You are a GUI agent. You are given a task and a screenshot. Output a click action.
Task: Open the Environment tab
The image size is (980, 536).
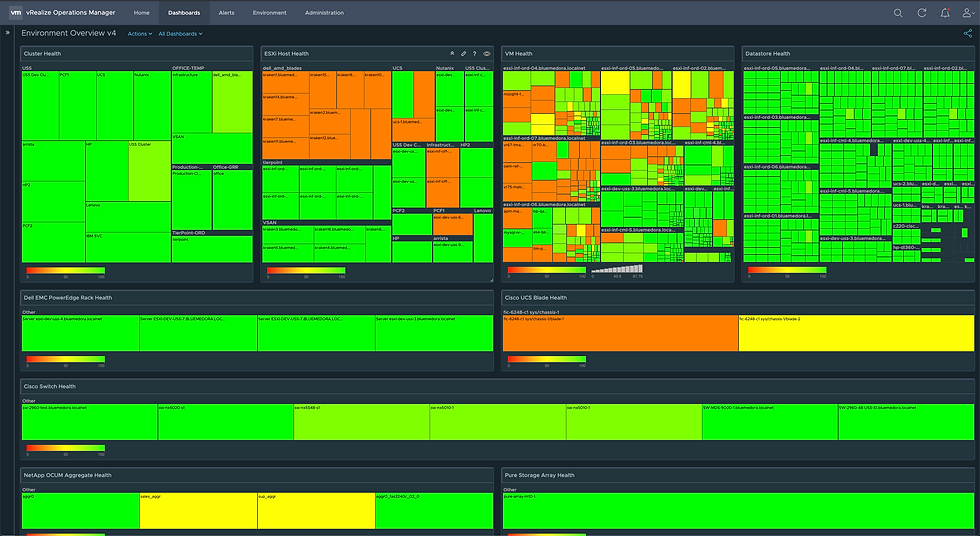(269, 12)
